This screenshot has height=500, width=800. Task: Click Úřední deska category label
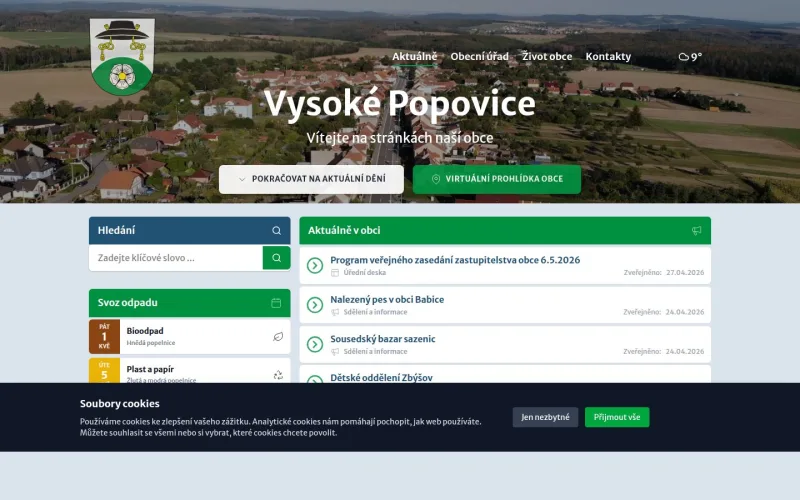pos(364,272)
